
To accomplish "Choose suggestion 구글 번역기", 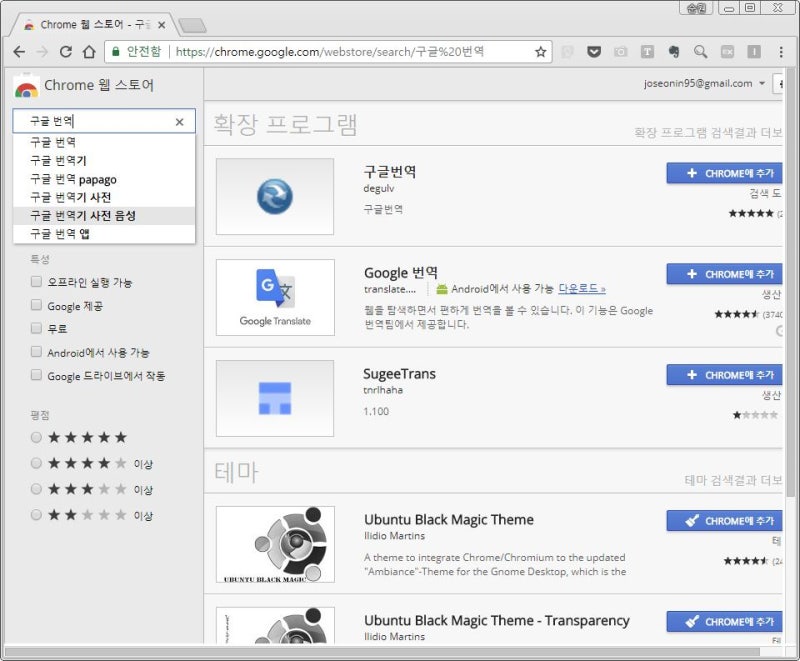I will click(x=104, y=161).
